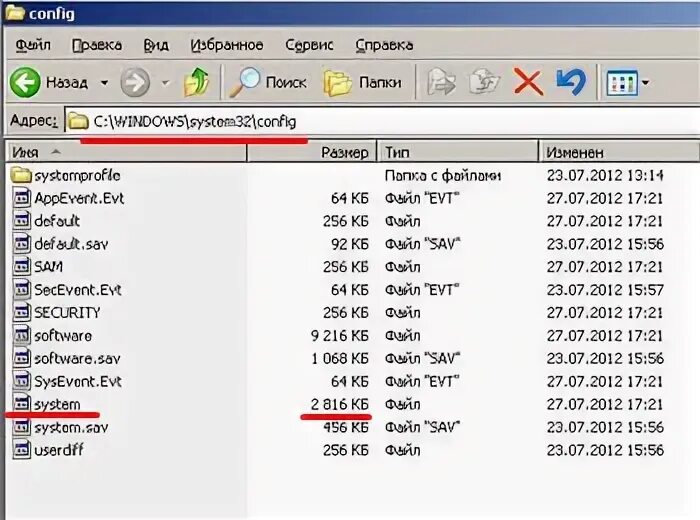Open the Справка menu

click(x=384, y=45)
